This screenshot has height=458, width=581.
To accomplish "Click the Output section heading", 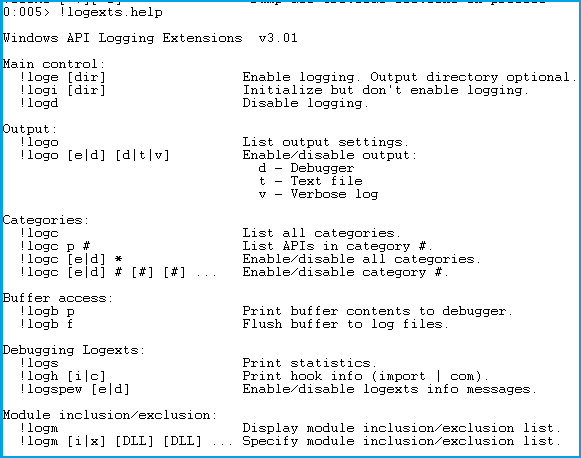I will point(30,129).
